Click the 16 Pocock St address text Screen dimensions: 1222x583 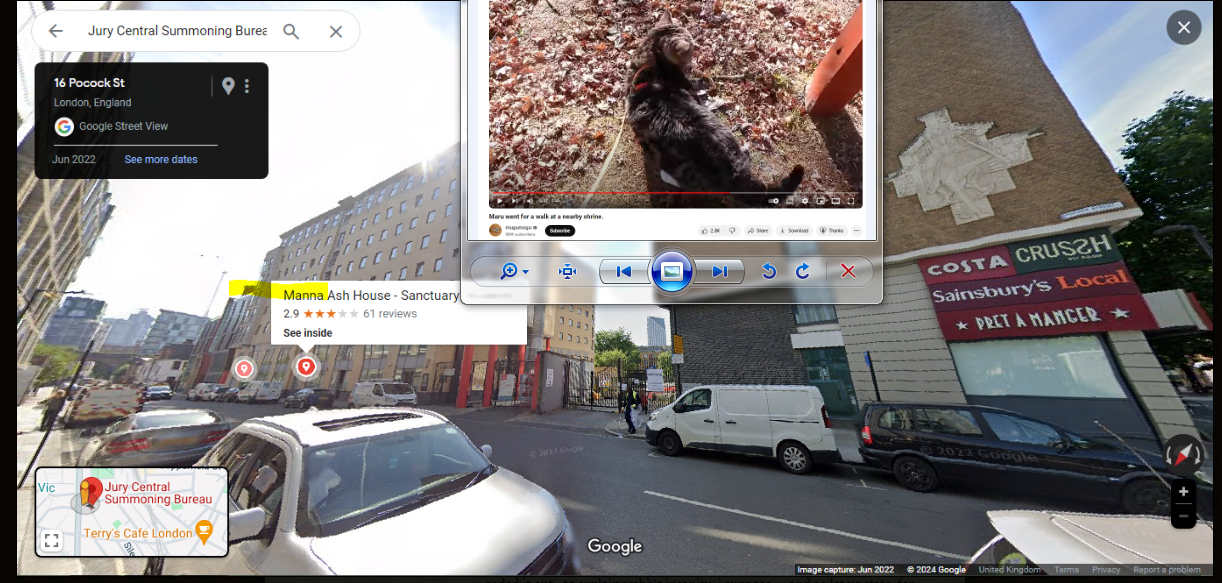click(x=89, y=82)
